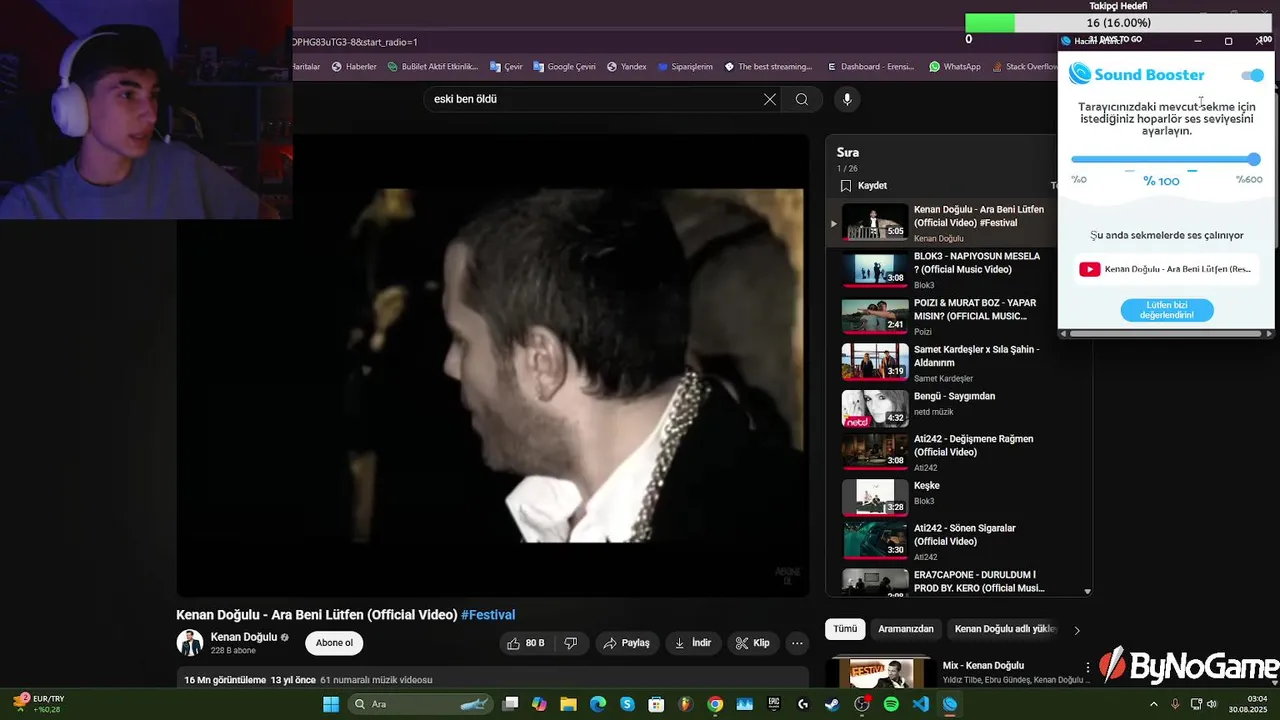Viewport: 1280px width, 720px height.
Task: Open File Explorer from the taskbar
Action: 569,704
